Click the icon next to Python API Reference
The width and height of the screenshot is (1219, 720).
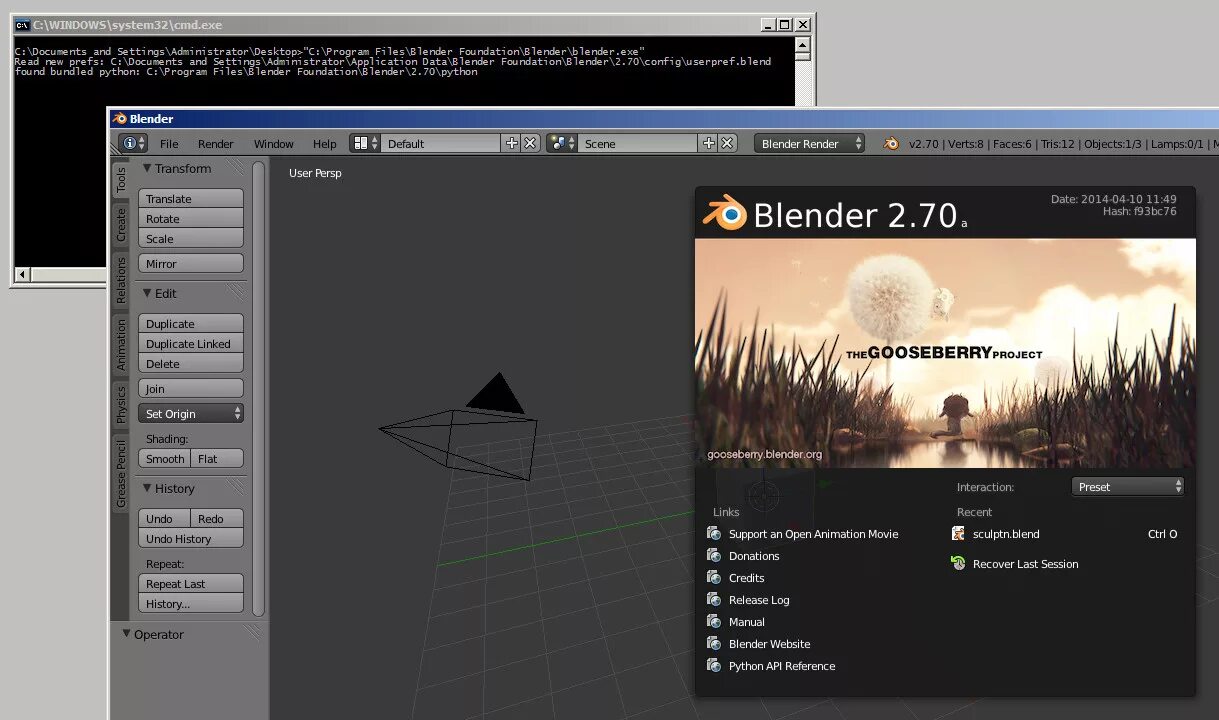714,665
